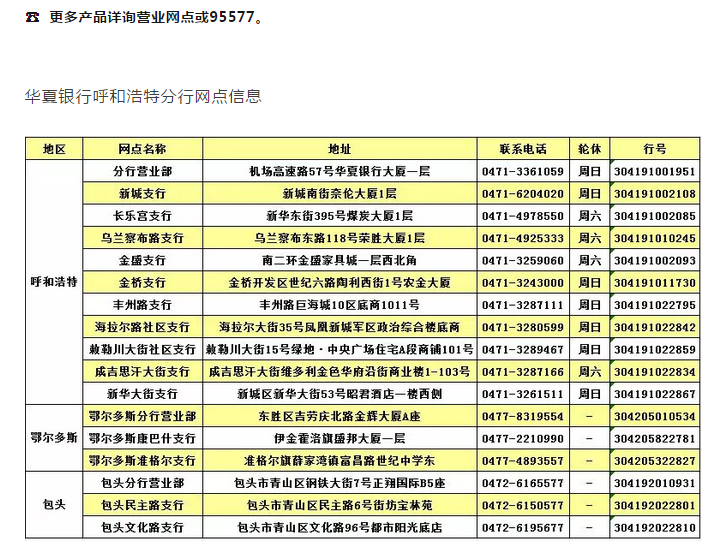Click the 成吉思汗大街支行 cell
This screenshot has height=553, width=726.
tap(143, 371)
